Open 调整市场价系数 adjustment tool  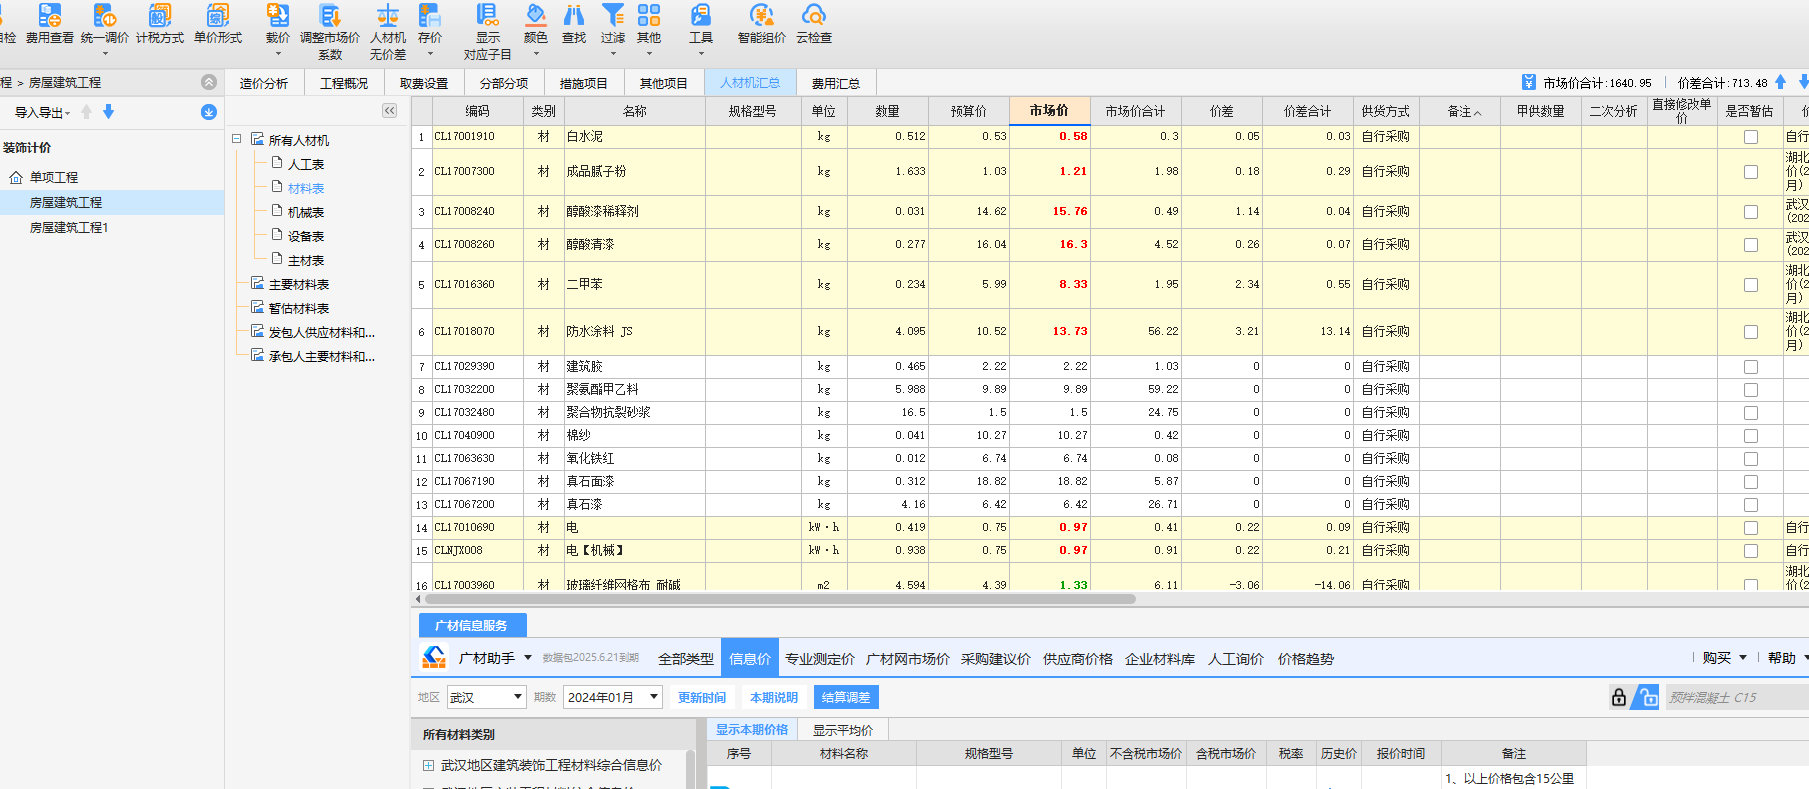[x=330, y=31]
